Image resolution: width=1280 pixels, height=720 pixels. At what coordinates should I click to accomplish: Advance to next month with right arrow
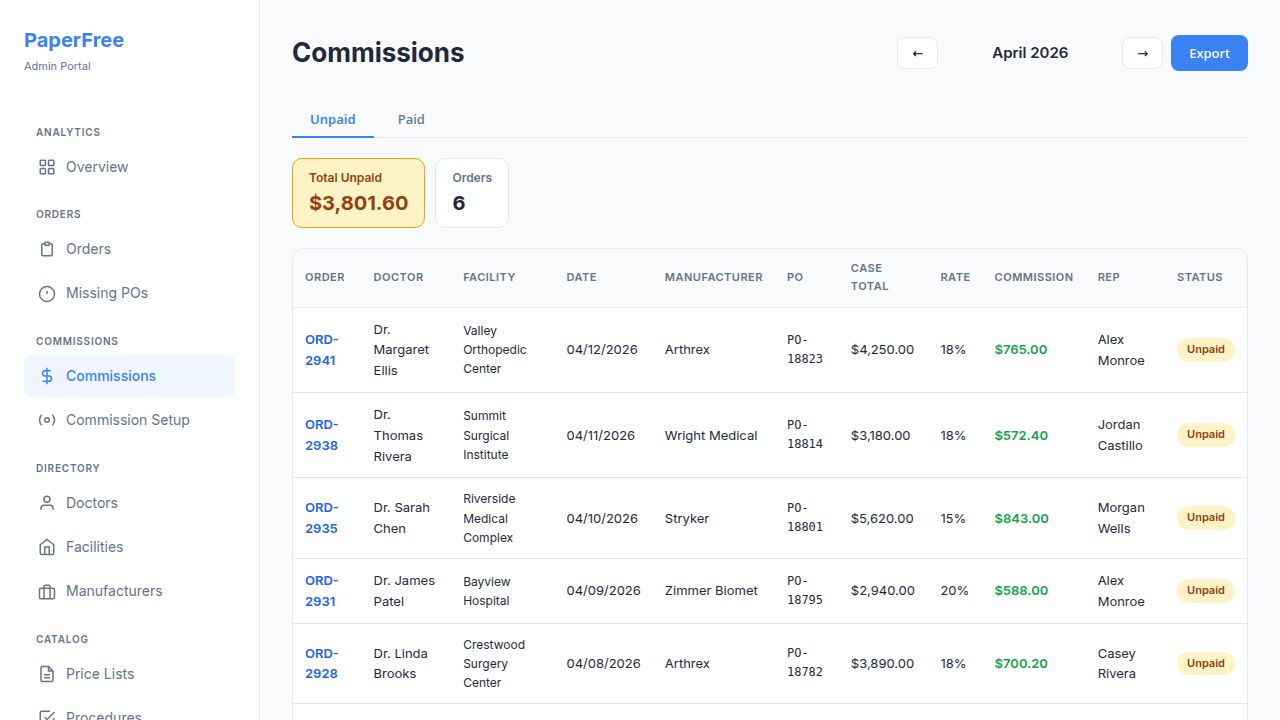coord(1142,53)
